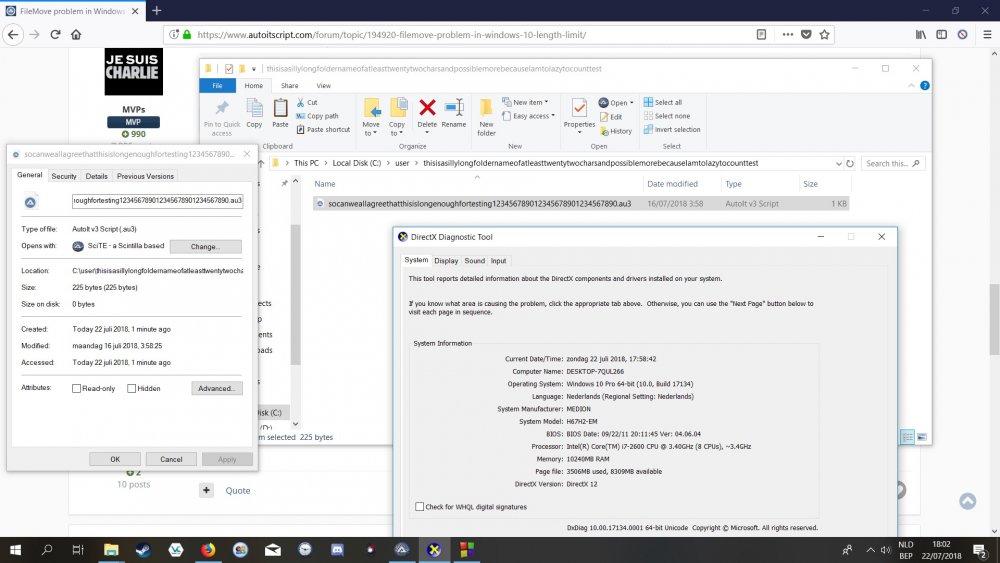
Task: Open address bar history dropdown chevron
Action: click(839, 164)
